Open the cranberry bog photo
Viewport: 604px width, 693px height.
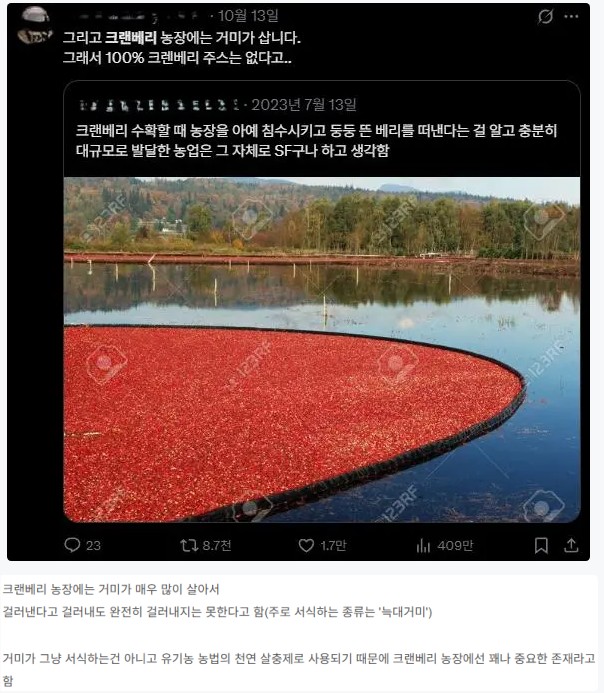tap(322, 350)
